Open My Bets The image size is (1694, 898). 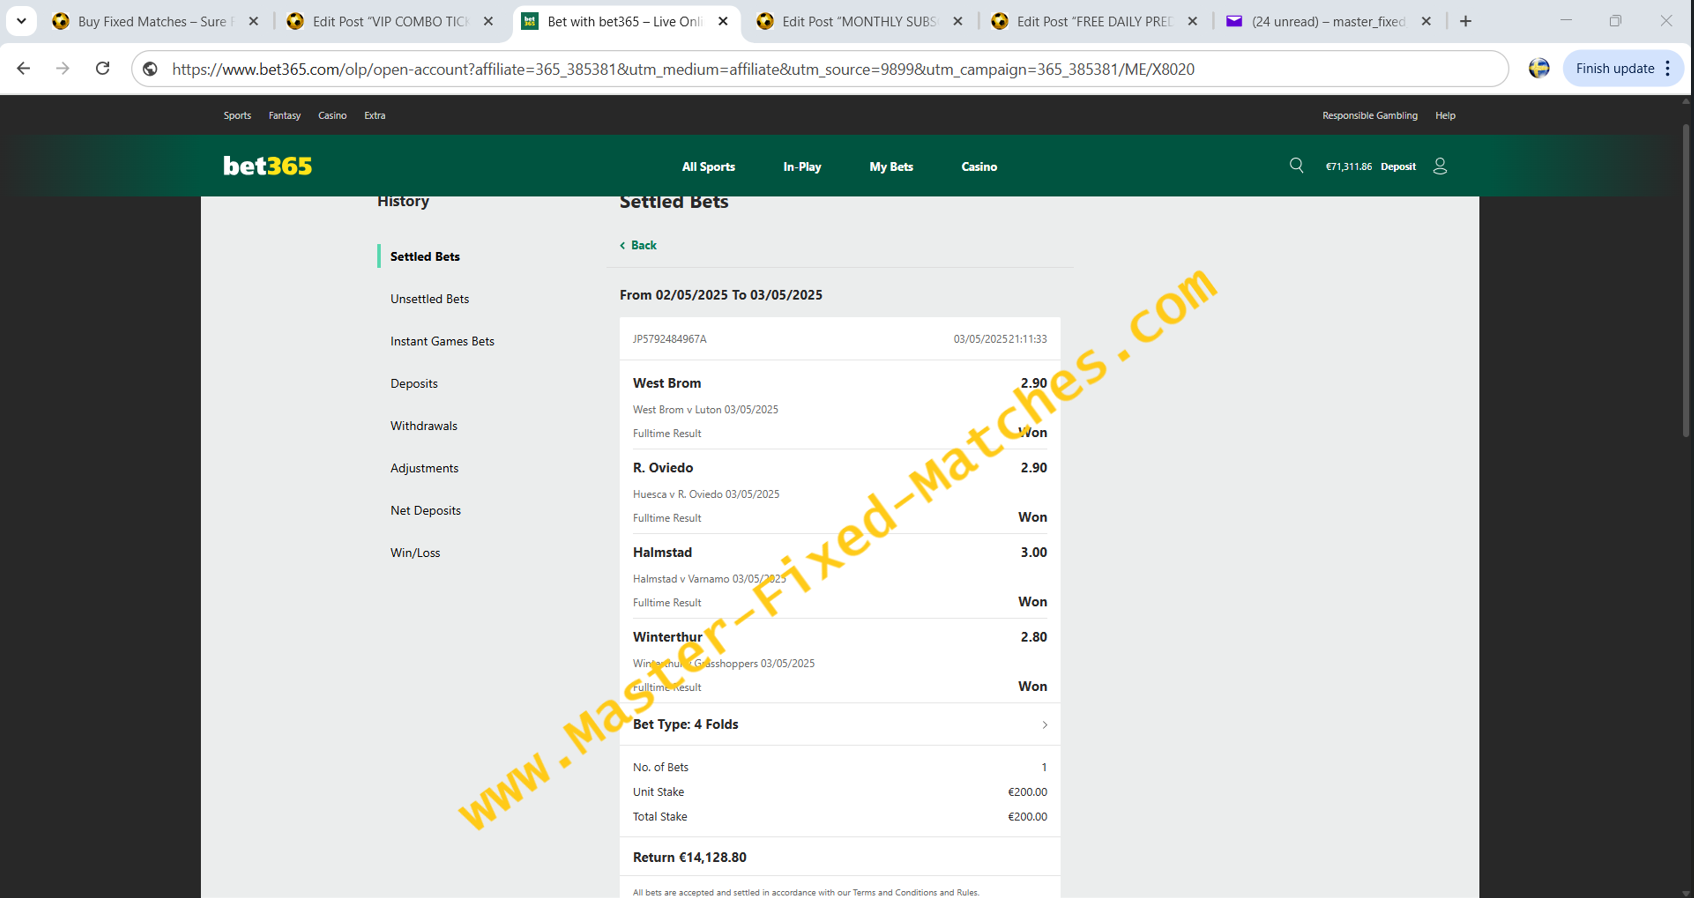tap(891, 167)
